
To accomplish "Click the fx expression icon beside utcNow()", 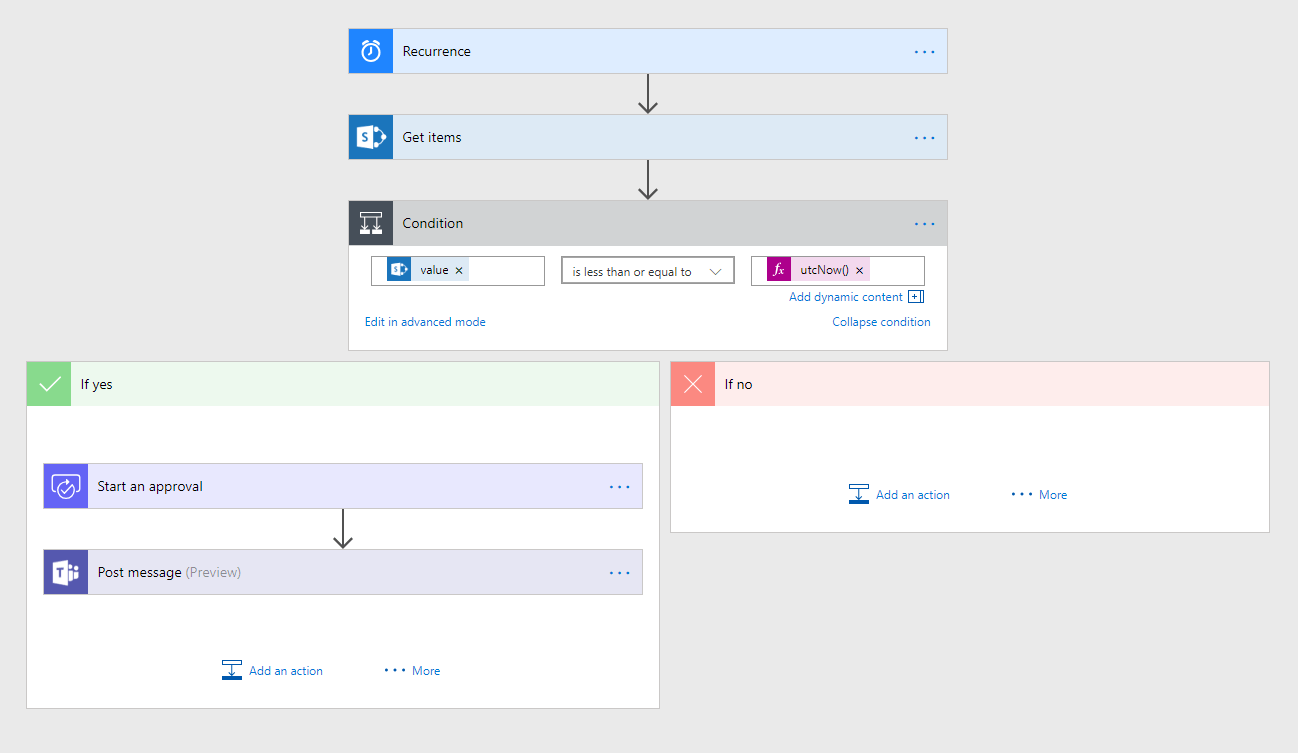I will (x=779, y=270).
